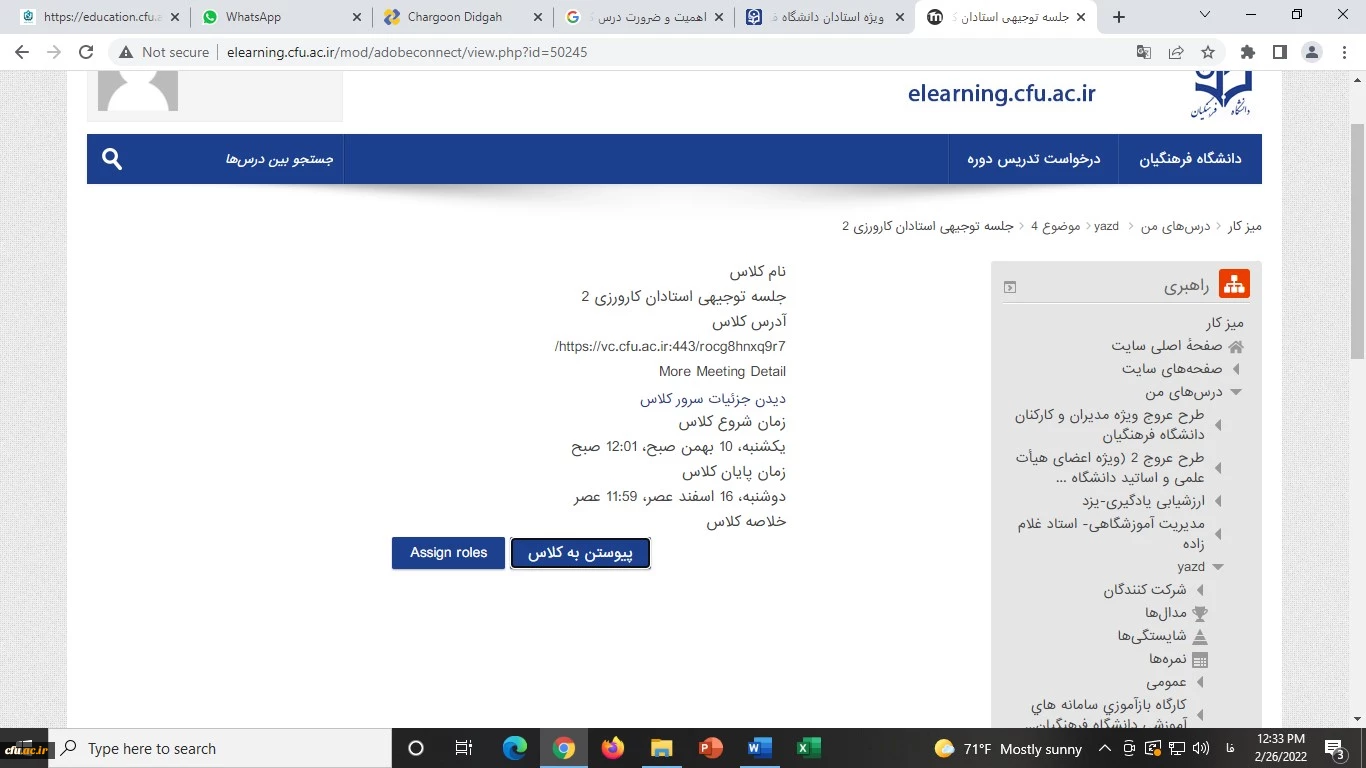
Task: Launch Excel from the taskbar
Action: pyautogui.click(x=808, y=748)
